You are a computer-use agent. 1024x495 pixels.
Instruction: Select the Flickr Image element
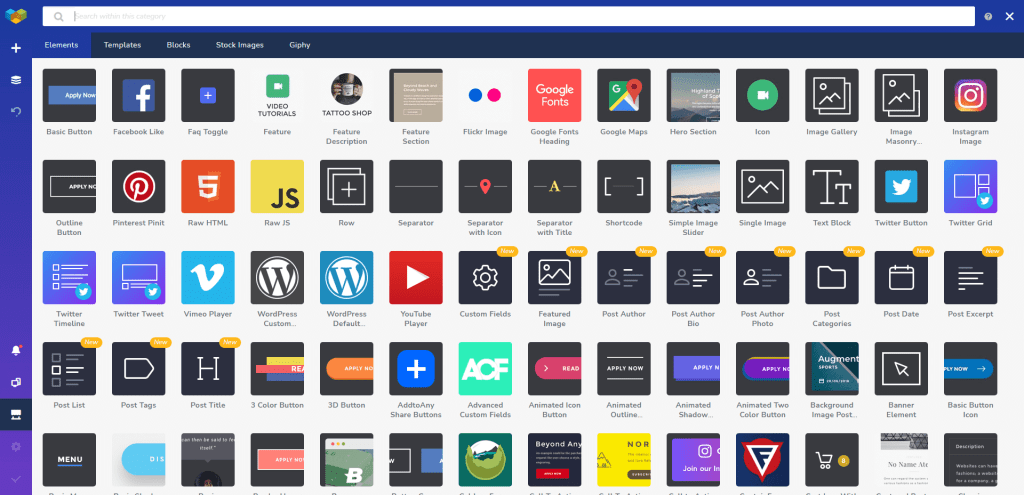(x=485, y=95)
